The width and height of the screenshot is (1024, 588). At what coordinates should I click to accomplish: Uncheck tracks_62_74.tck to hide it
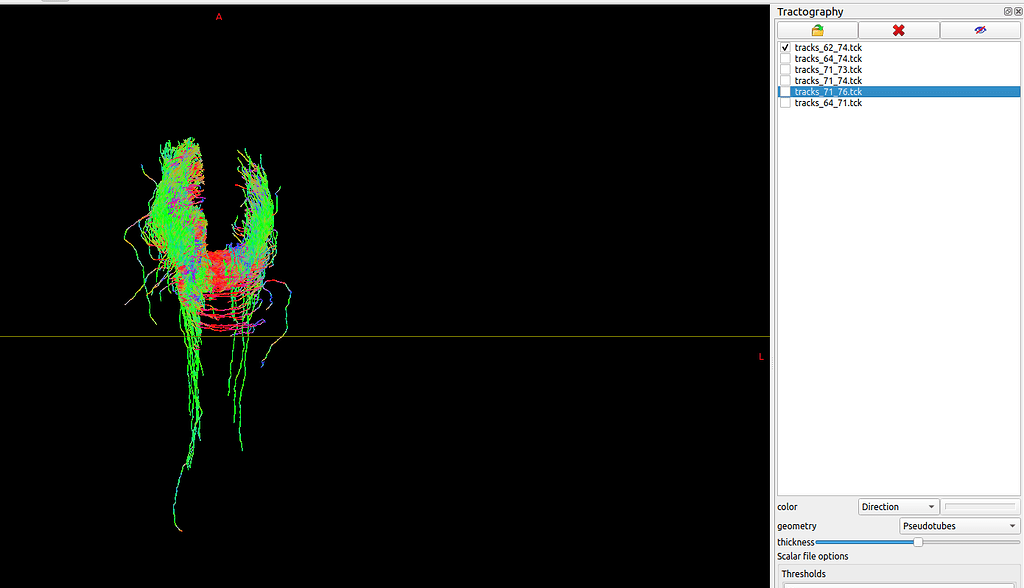(x=785, y=47)
